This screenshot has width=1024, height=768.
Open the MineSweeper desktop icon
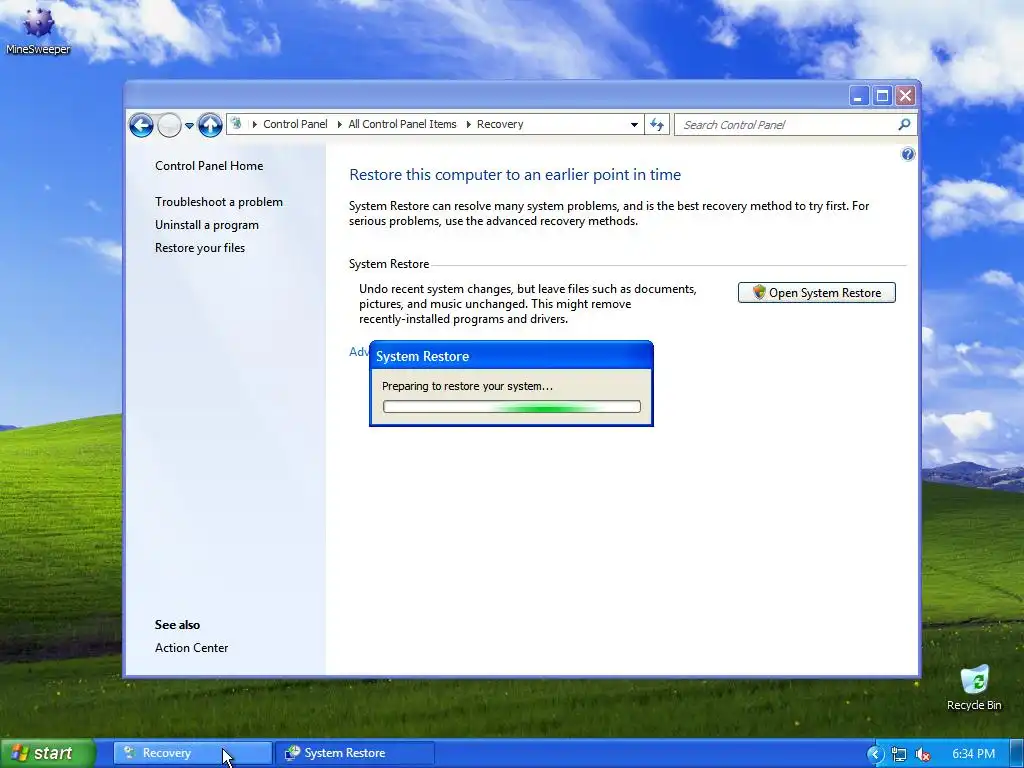(38, 29)
